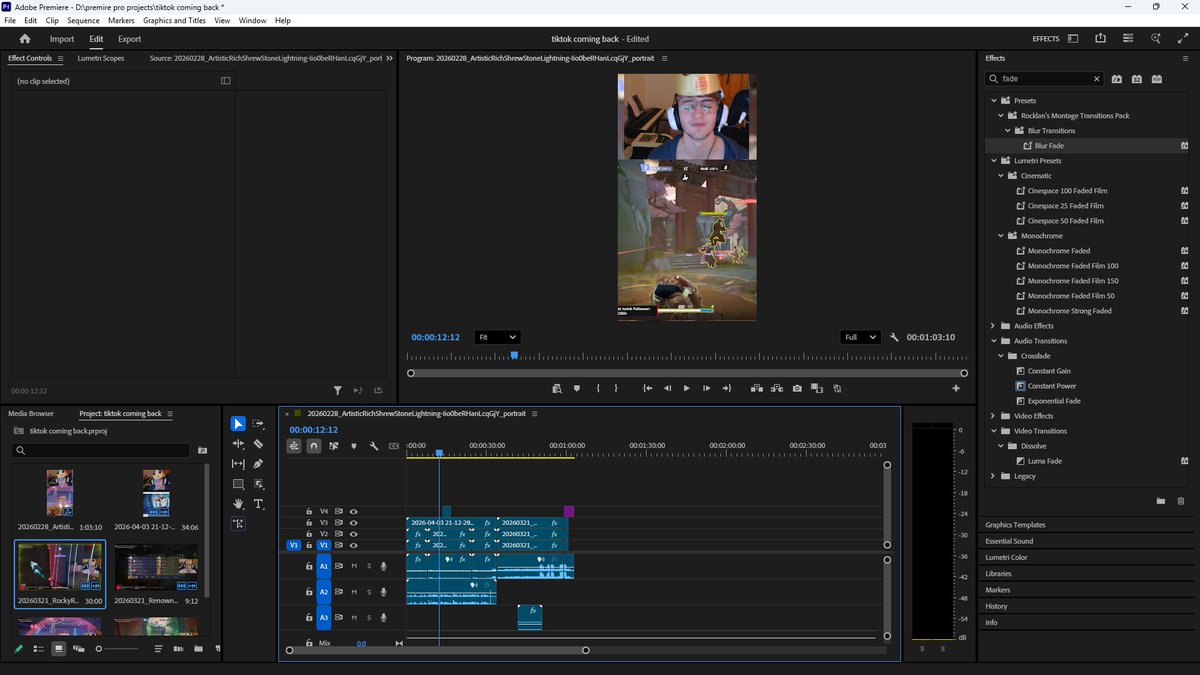
Task: Toggle V3 track visibility eye icon
Action: point(353,523)
